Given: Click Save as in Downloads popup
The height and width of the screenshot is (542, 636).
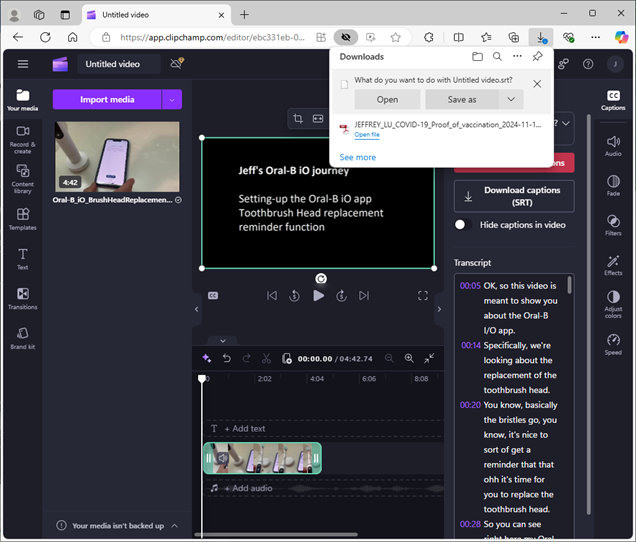Looking at the screenshot, I should point(462,99).
